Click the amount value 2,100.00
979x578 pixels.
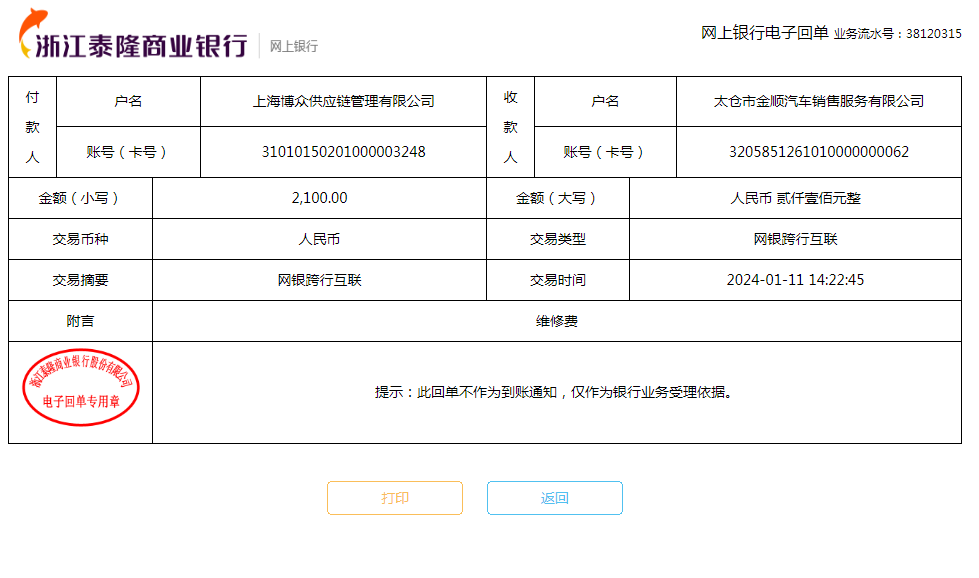(319, 198)
